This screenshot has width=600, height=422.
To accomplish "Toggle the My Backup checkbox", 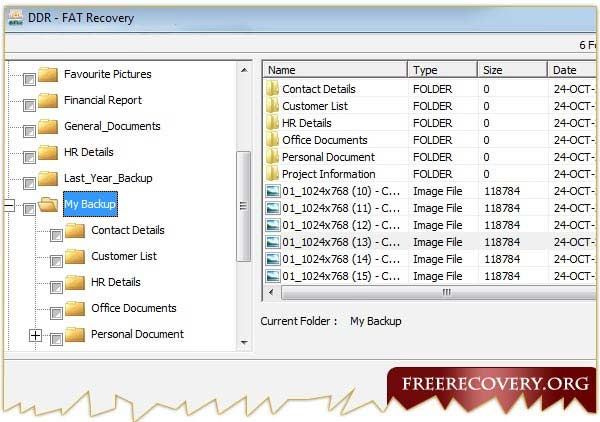I will pyautogui.click(x=29, y=210).
